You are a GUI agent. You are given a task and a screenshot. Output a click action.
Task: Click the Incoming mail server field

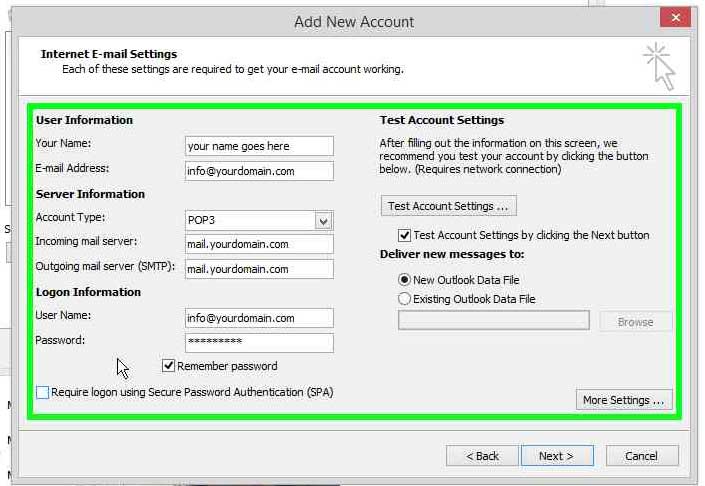point(259,244)
